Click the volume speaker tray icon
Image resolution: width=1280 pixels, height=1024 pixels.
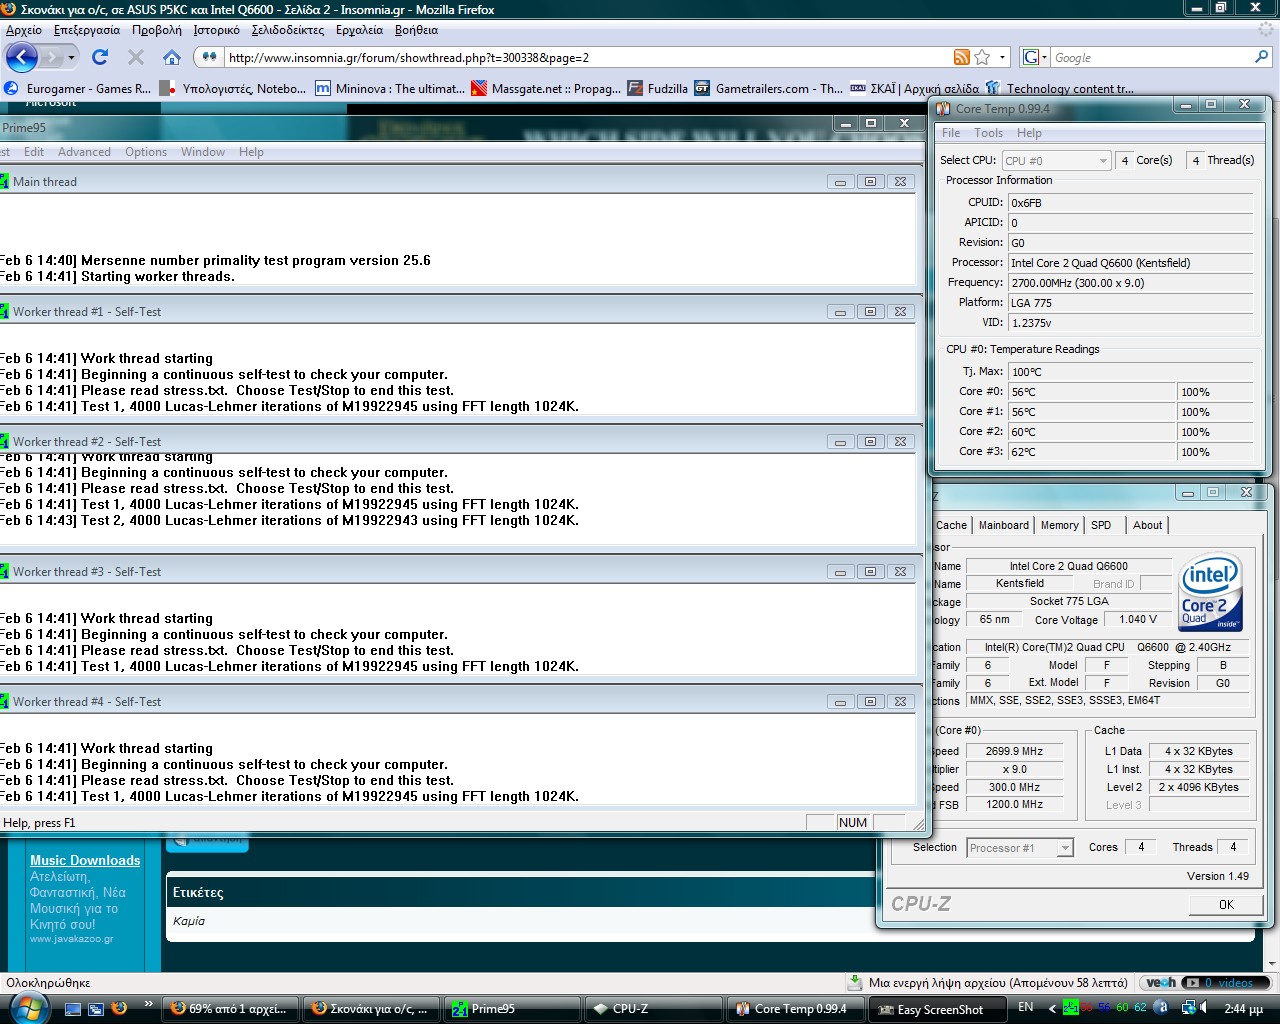pyautogui.click(x=1207, y=1008)
